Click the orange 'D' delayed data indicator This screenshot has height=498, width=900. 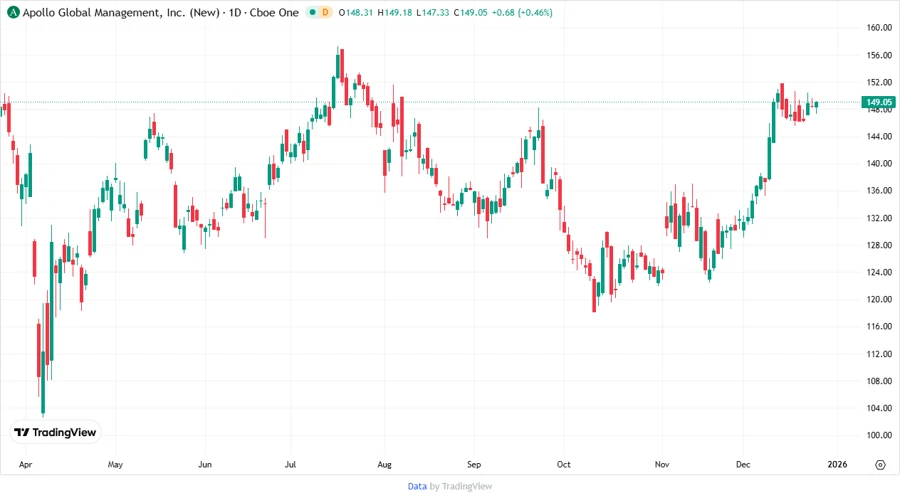pyautogui.click(x=325, y=12)
